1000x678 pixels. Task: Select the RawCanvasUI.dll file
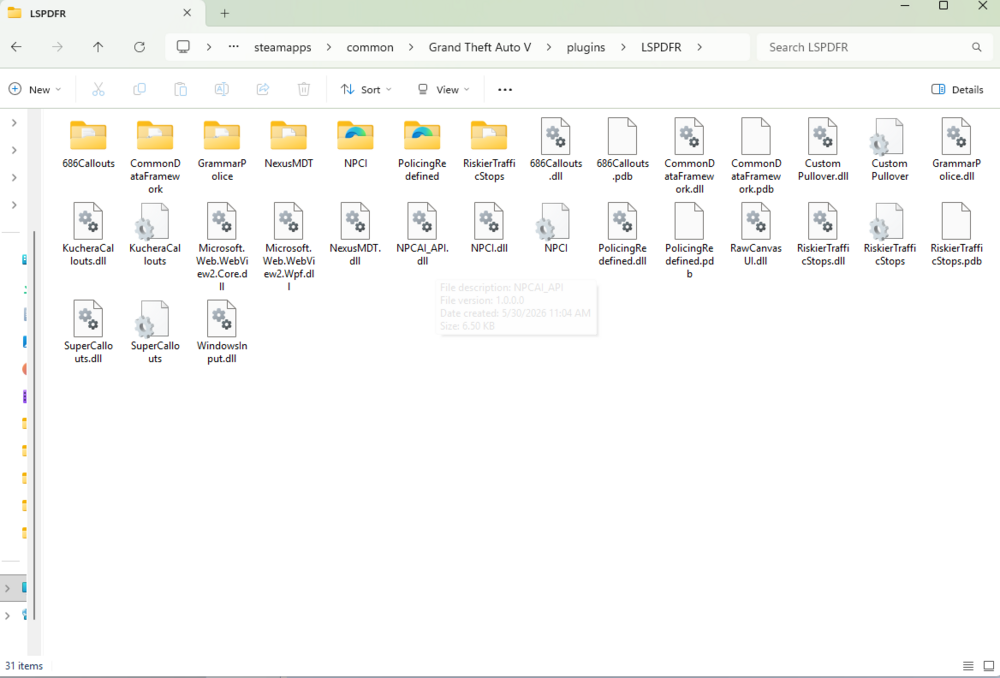[x=756, y=235]
